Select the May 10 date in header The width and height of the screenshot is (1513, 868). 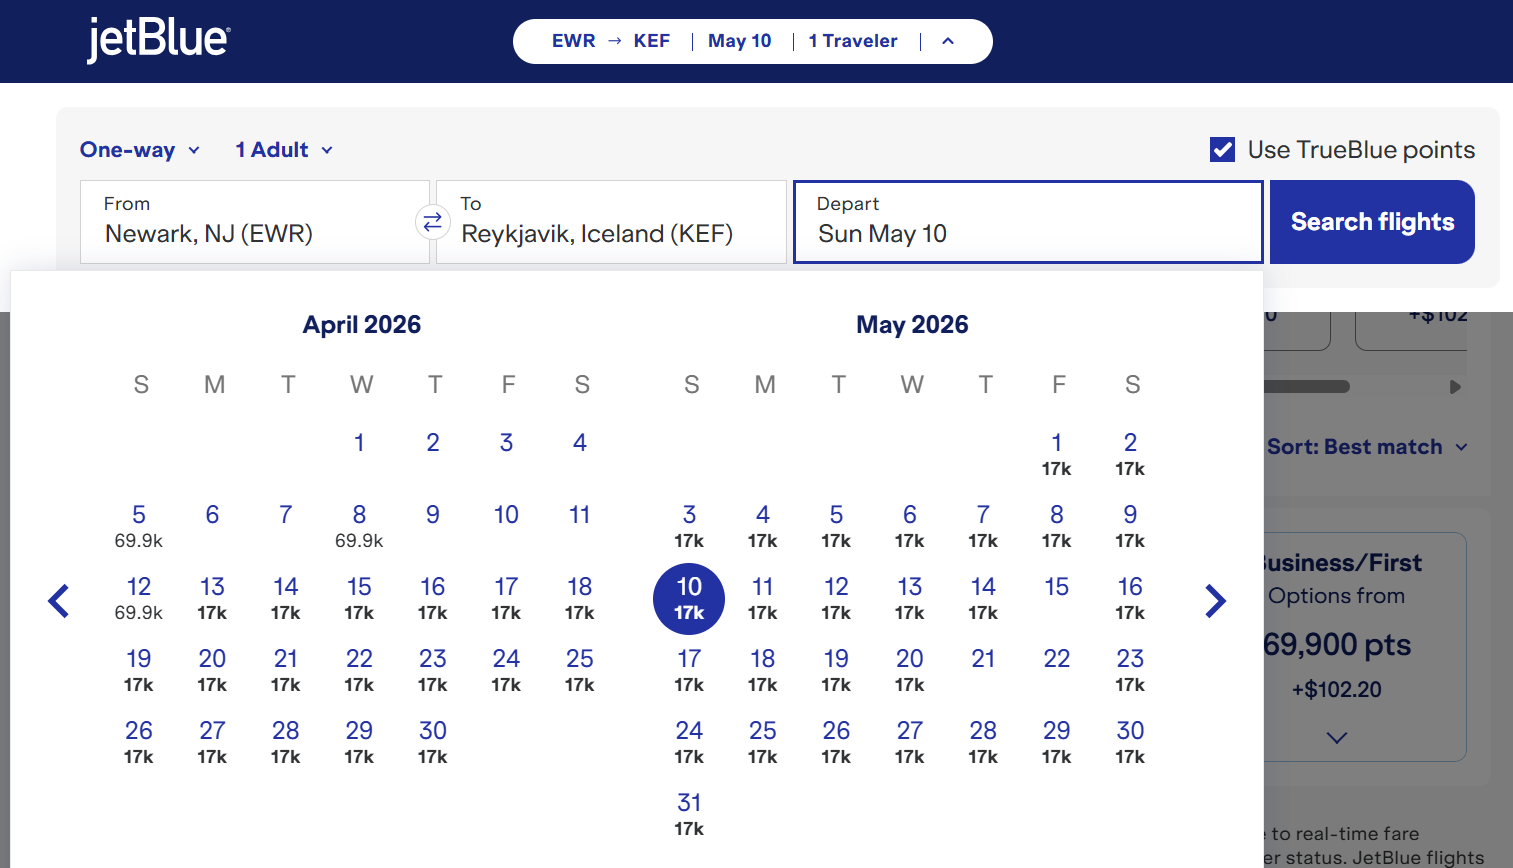(x=740, y=40)
